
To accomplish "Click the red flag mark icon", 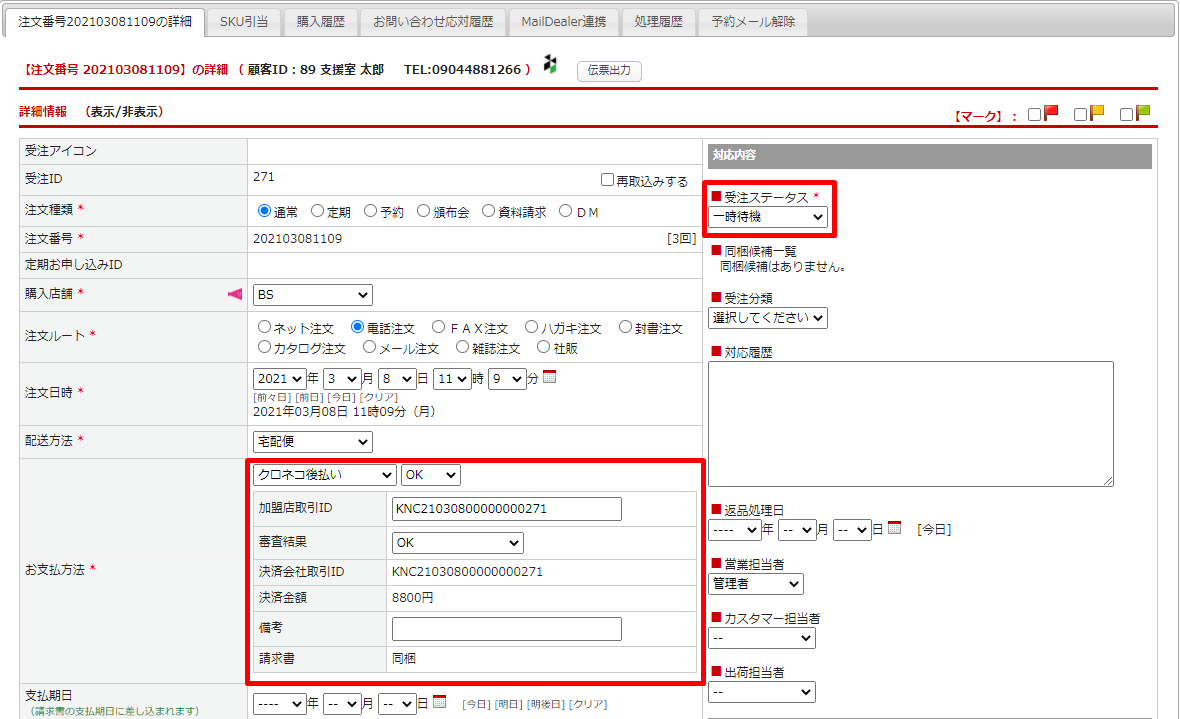I will (1051, 113).
